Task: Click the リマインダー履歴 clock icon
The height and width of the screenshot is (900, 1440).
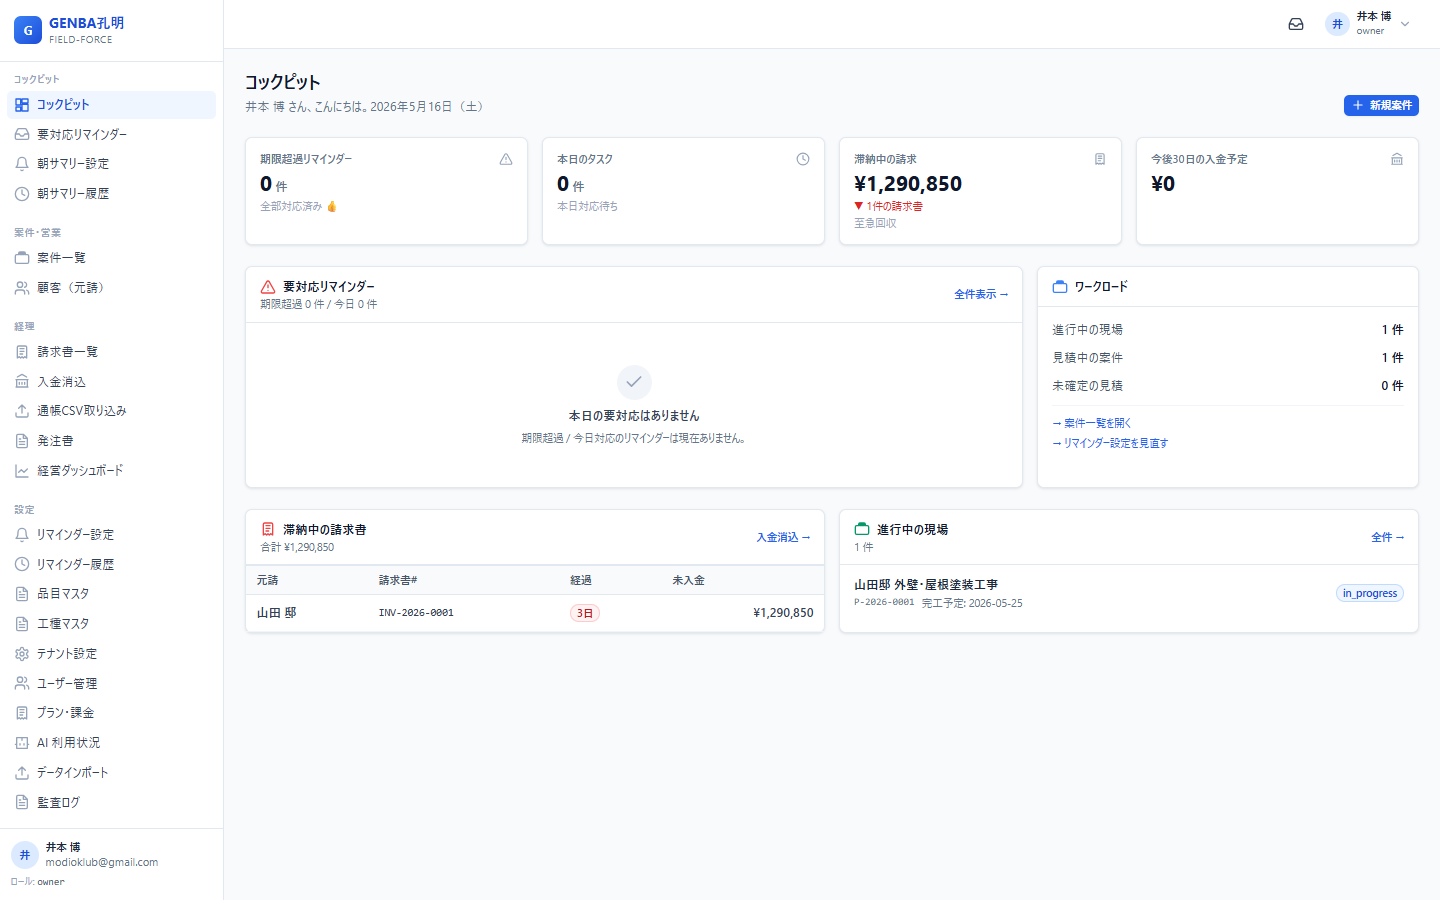Action: [22, 565]
